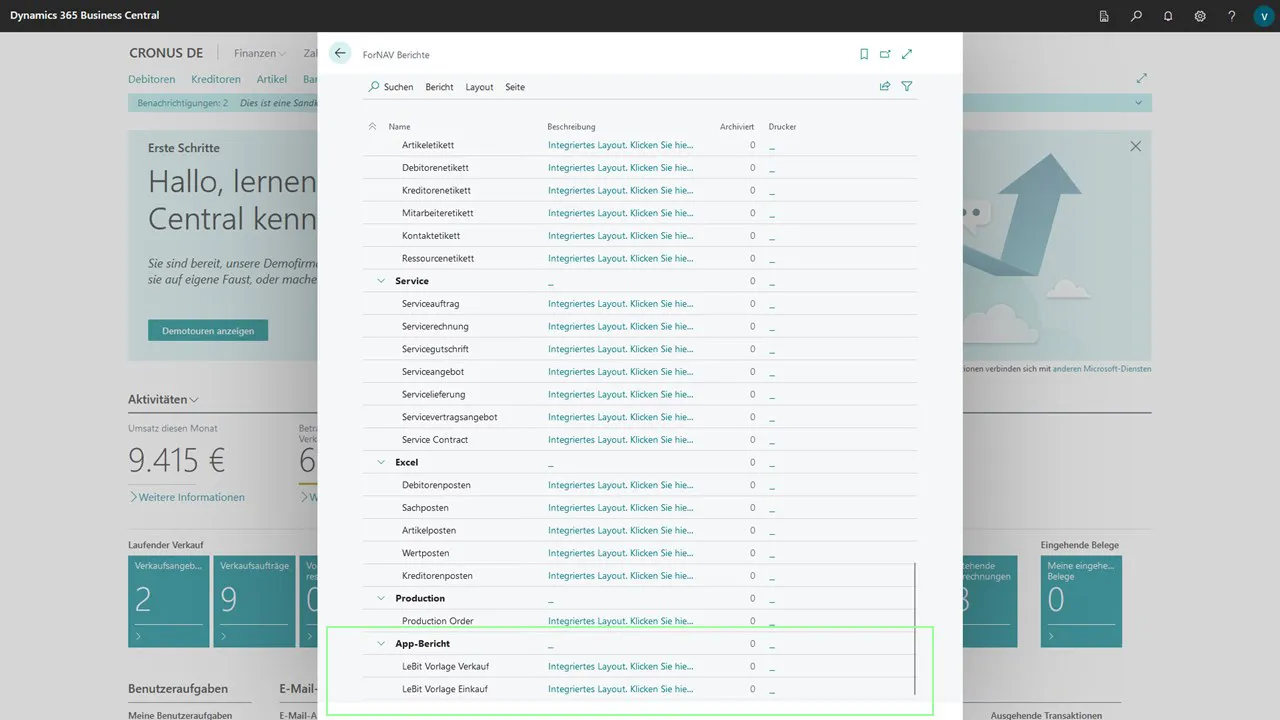Image resolution: width=1280 pixels, height=720 pixels.
Task: Open Integriertes Layout link for LeBit Vorlage Verkauf
Action: coord(620,667)
